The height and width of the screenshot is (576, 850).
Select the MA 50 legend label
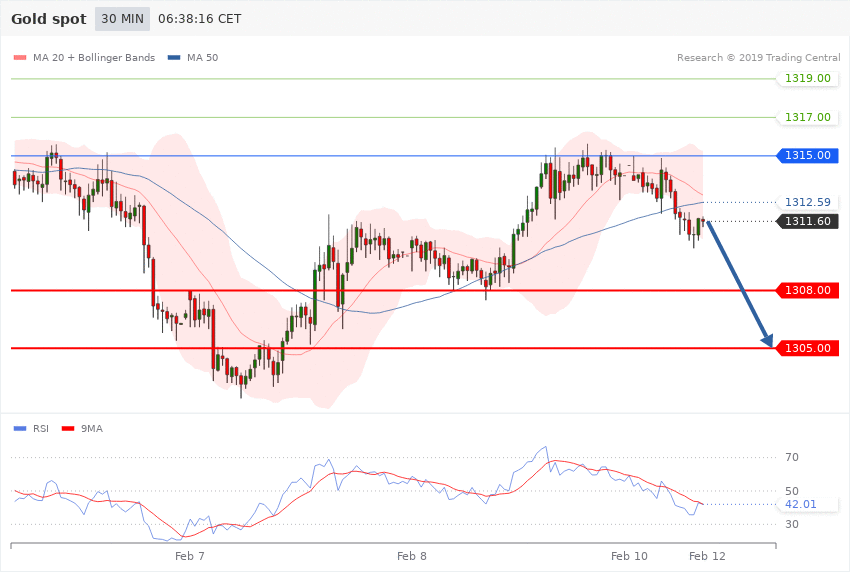pyautogui.click(x=202, y=58)
